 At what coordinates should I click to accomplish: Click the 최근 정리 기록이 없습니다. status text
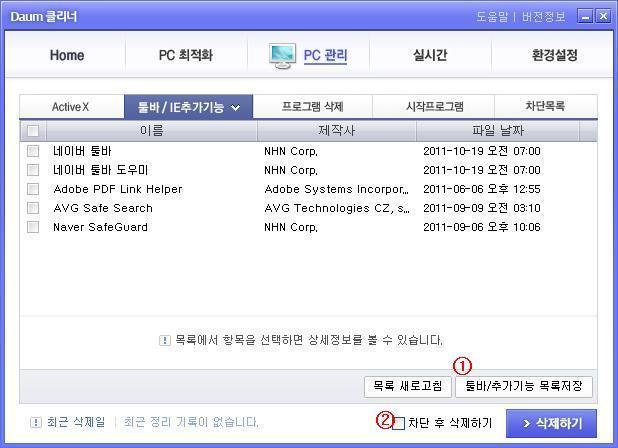point(191,422)
